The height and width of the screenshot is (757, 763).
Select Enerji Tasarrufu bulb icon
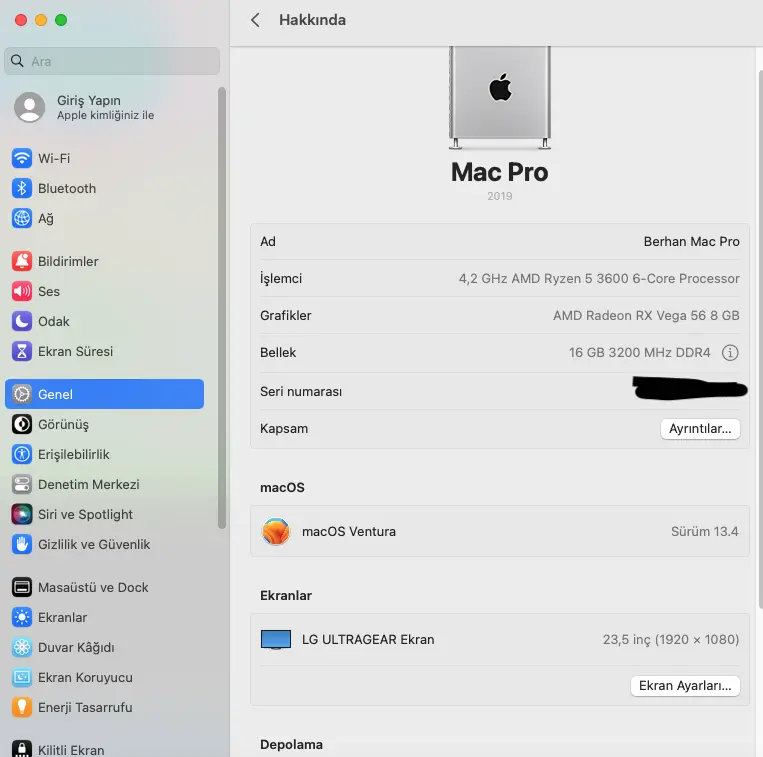pyautogui.click(x=22, y=707)
